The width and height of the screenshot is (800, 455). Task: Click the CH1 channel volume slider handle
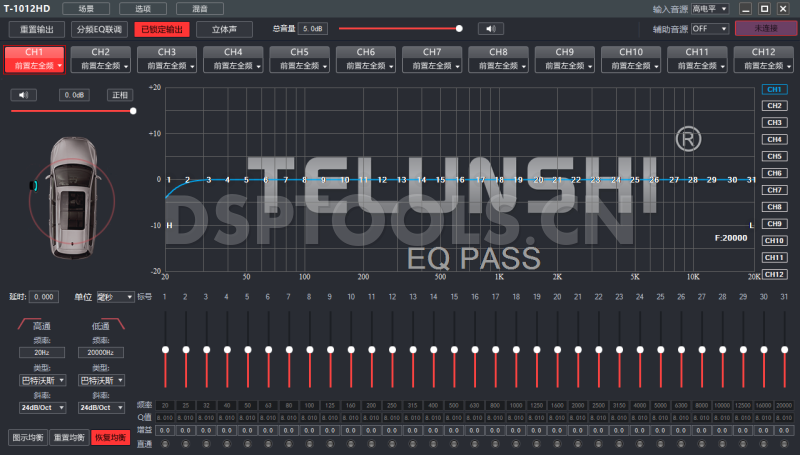pos(133,111)
